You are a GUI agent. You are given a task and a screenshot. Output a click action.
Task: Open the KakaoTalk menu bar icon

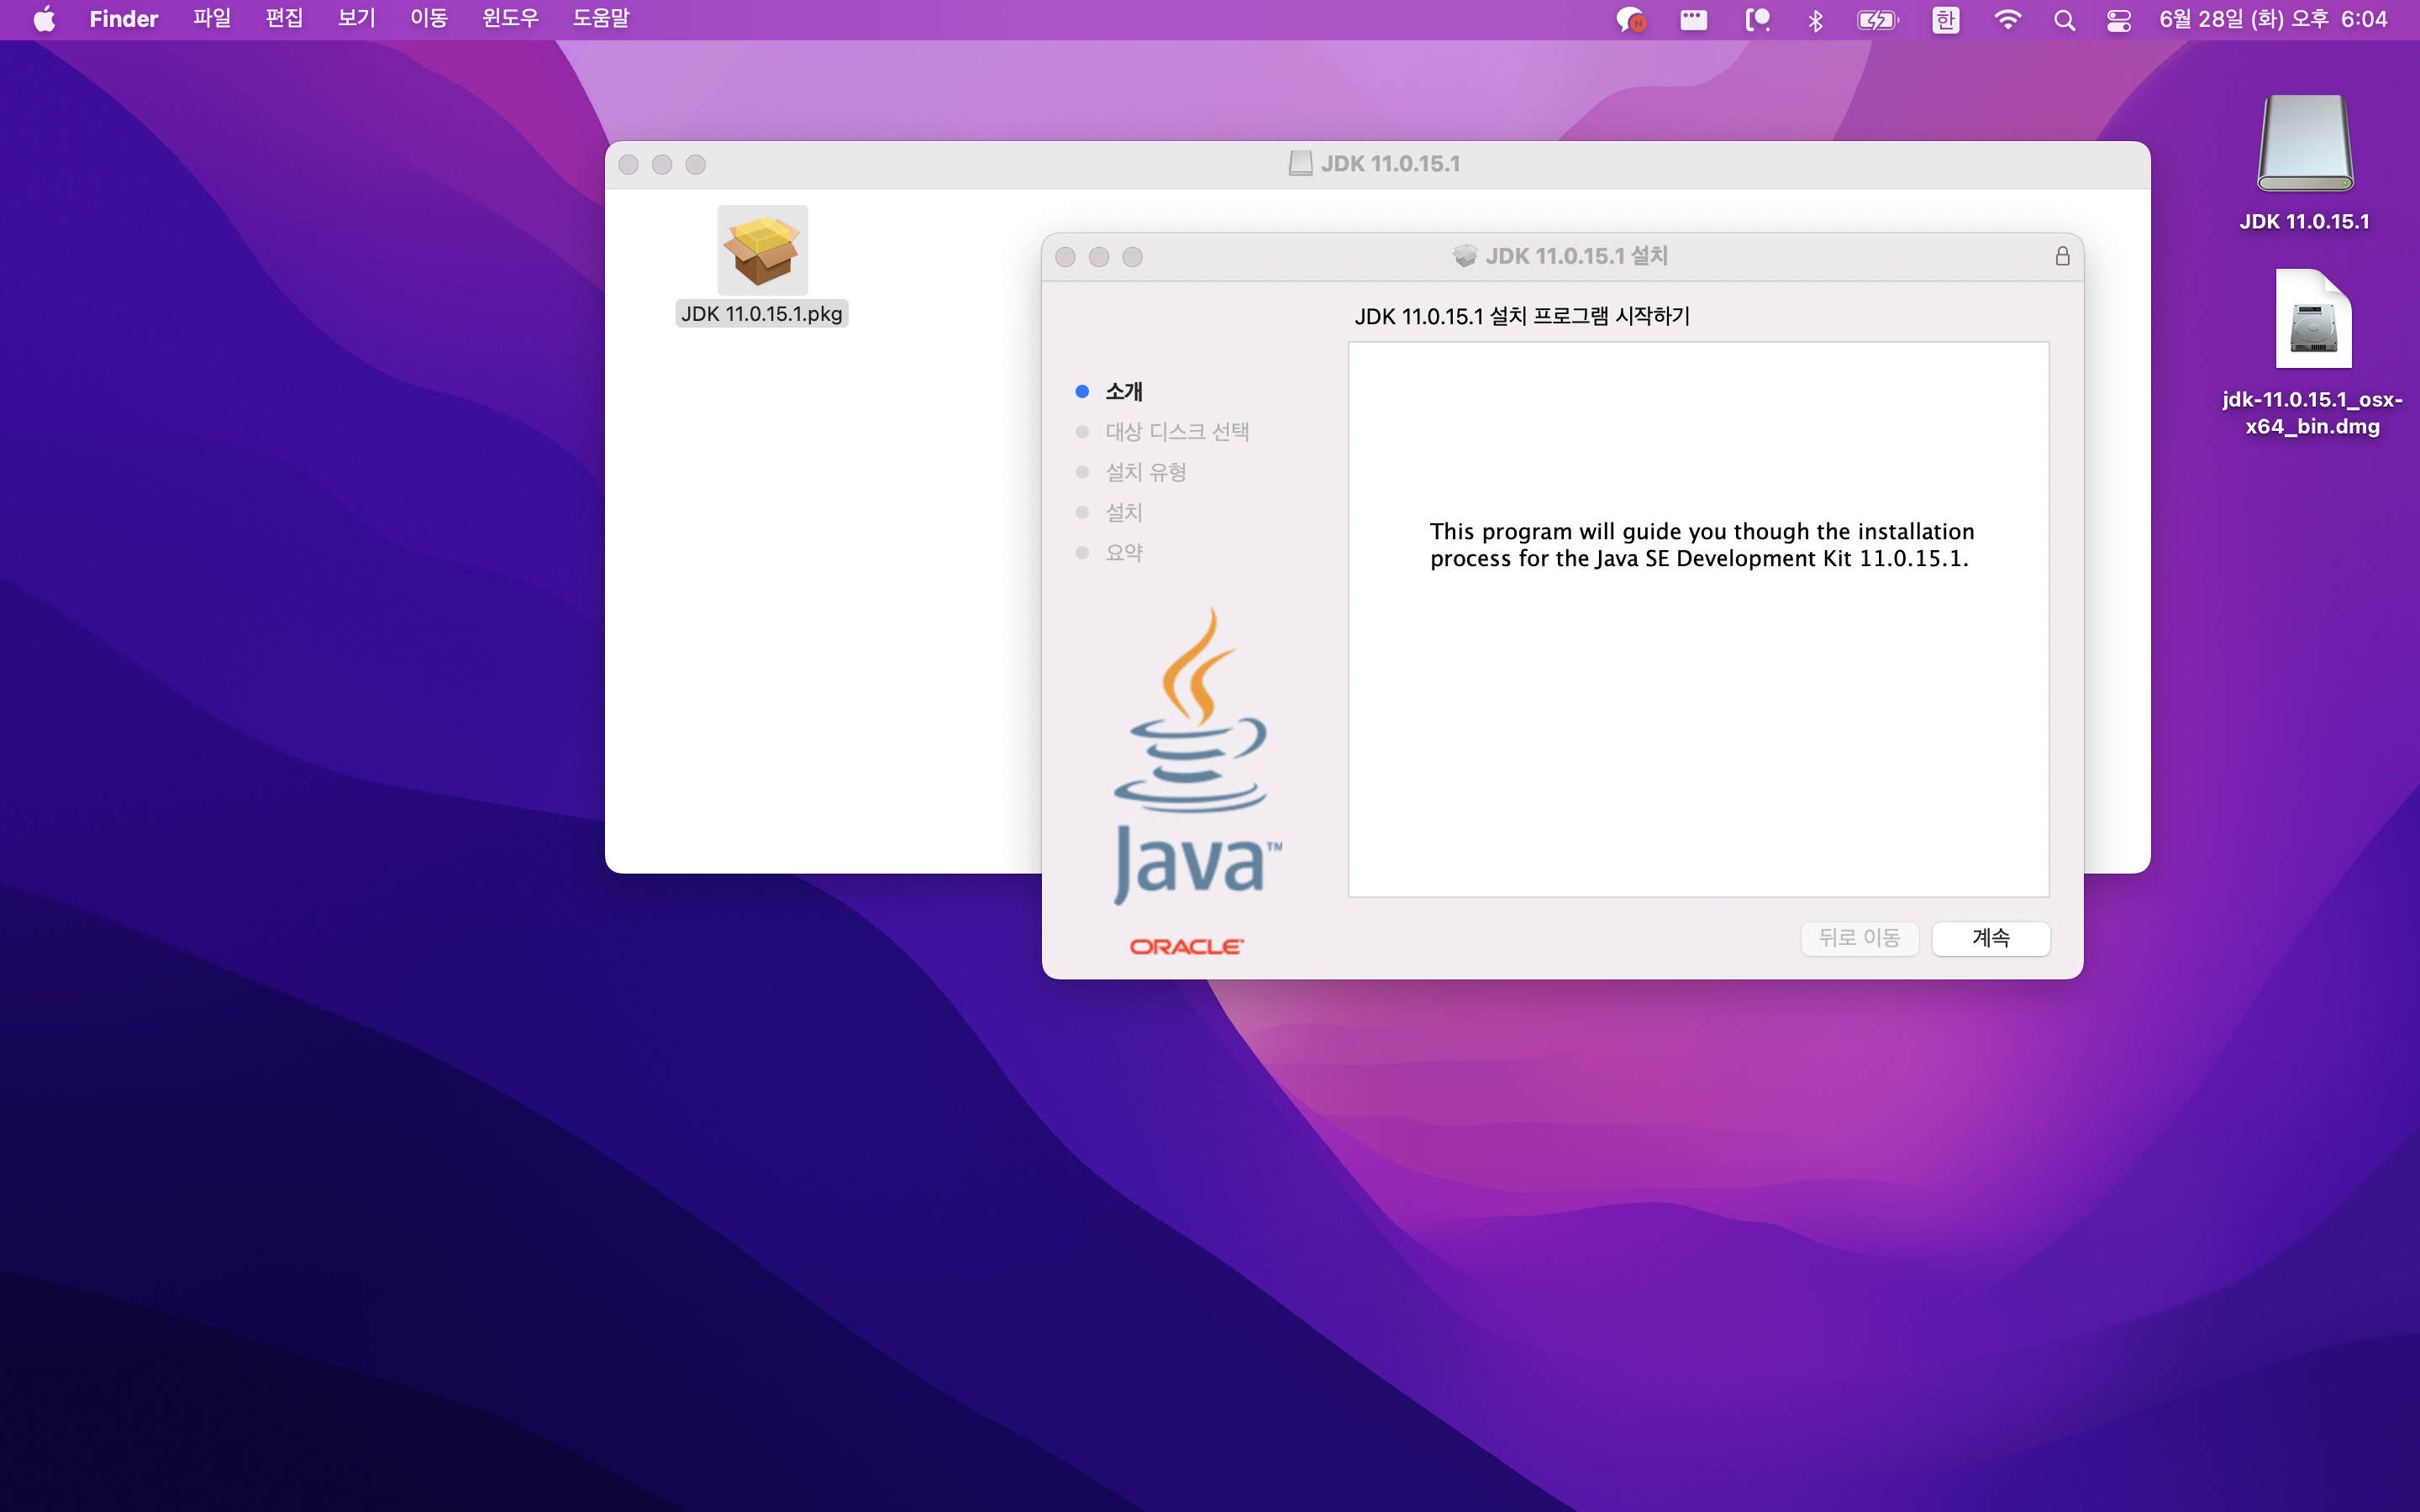1630,20
